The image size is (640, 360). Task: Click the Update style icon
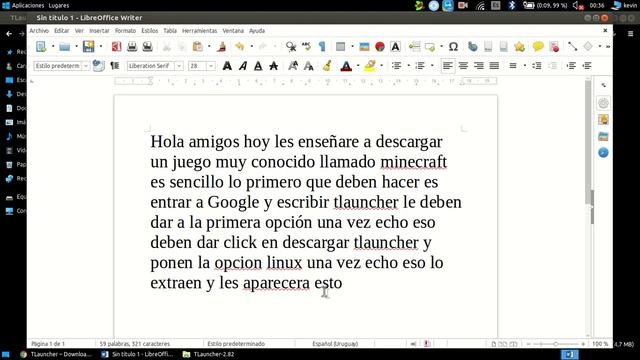[98, 66]
